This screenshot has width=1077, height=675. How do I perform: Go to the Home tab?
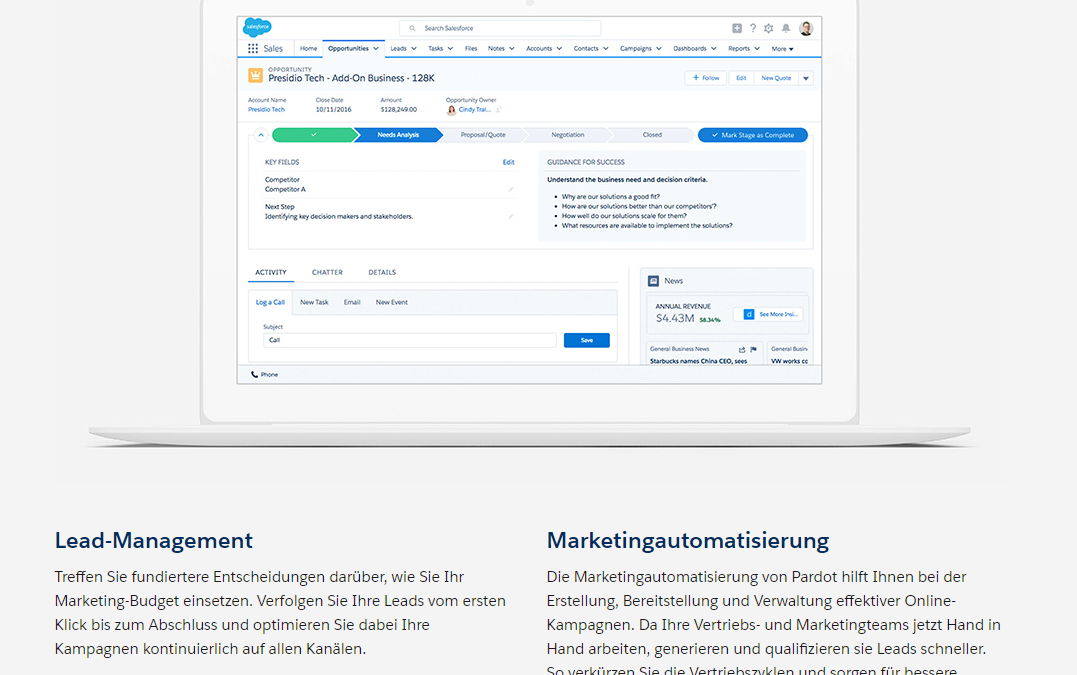pyautogui.click(x=308, y=49)
